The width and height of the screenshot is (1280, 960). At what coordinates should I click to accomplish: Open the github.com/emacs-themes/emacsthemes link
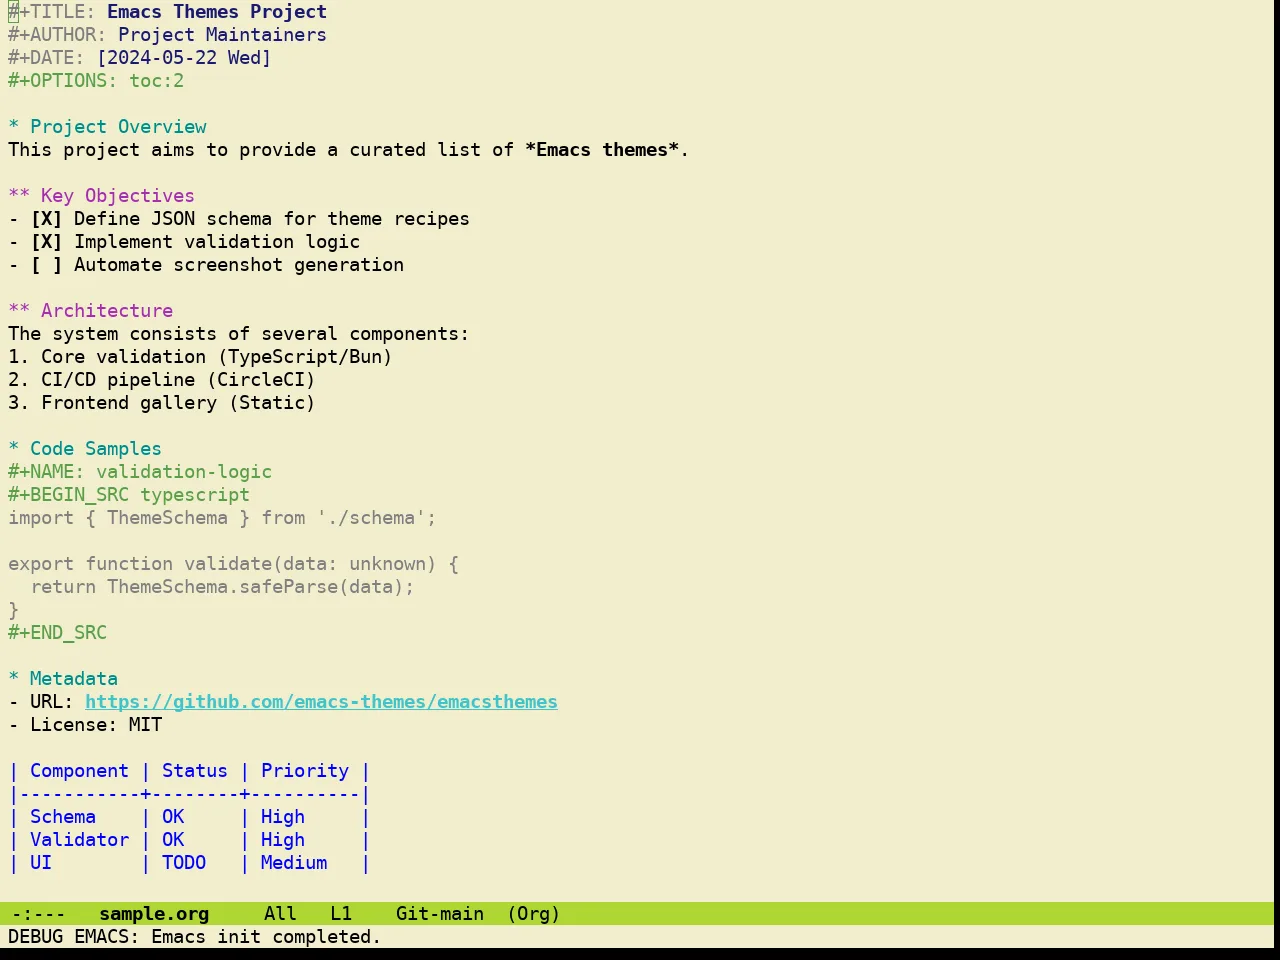pyautogui.click(x=321, y=702)
